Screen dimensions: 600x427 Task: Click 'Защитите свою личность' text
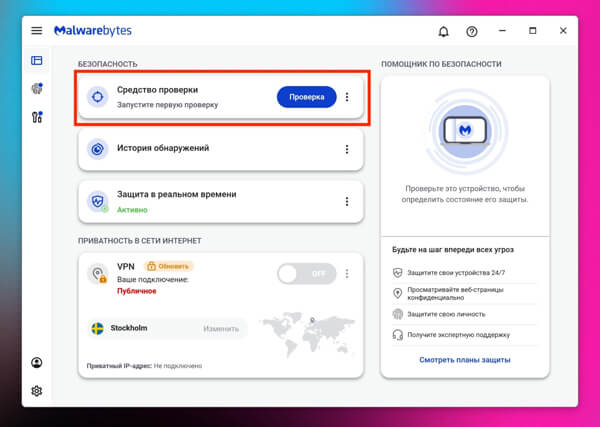tap(446, 314)
